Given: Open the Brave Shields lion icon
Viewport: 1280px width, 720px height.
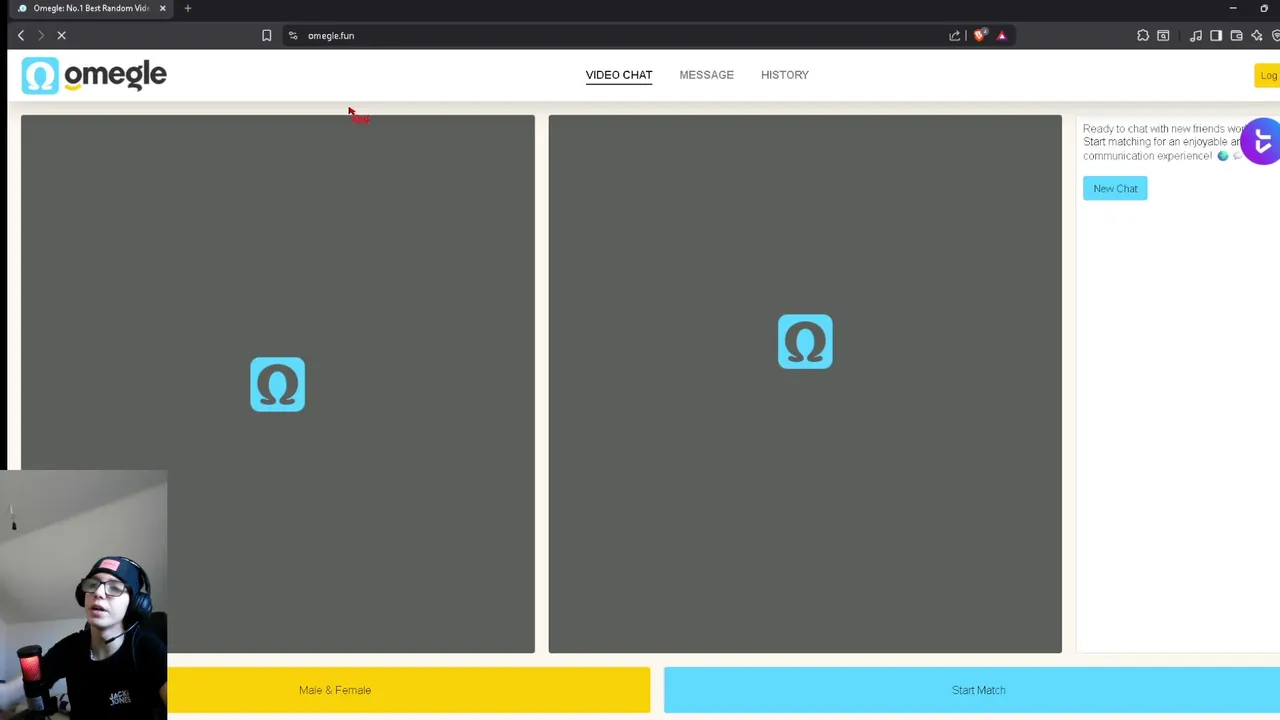Looking at the screenshot, I should pos(979,35).
